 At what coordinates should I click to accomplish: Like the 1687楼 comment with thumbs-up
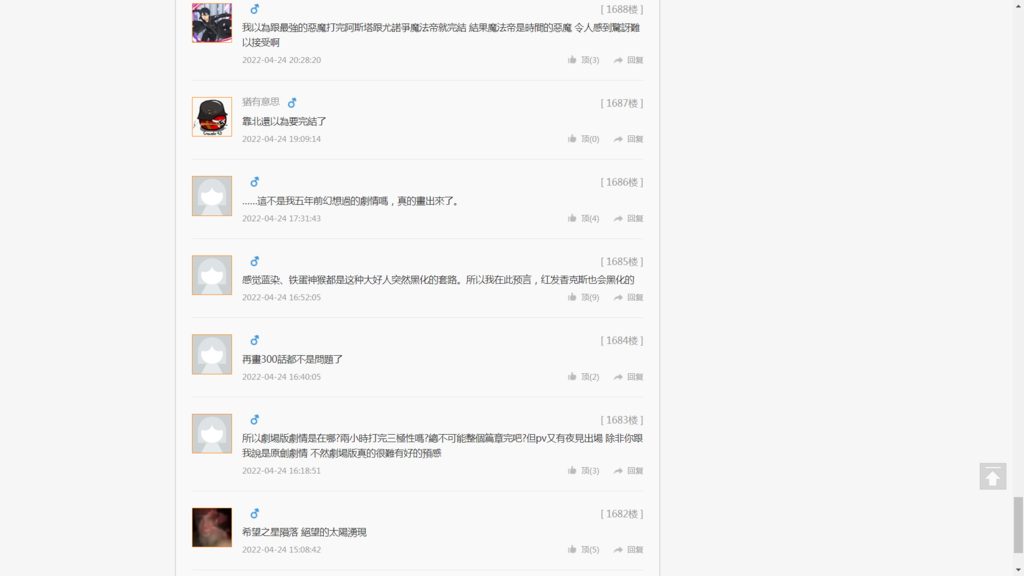tap(571, 138)
